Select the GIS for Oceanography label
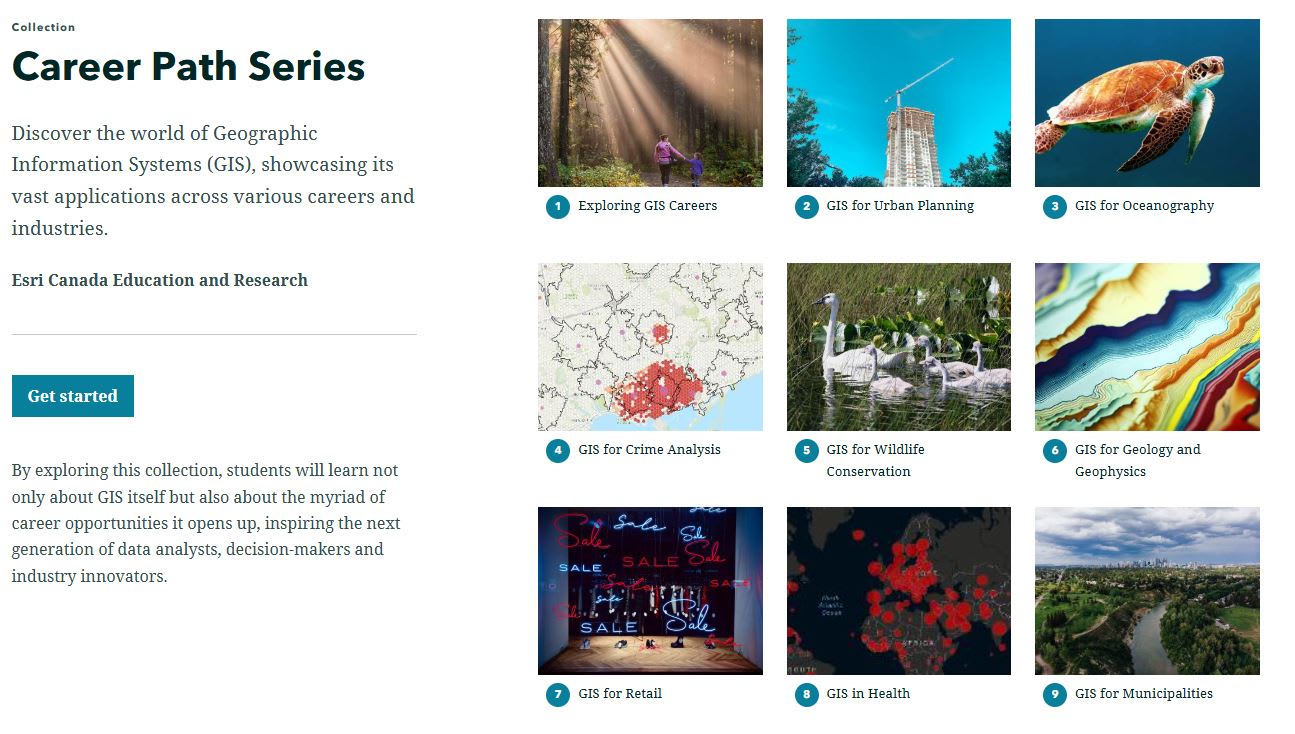This screenshot has width=1295, height=734. click(1144, 206)
